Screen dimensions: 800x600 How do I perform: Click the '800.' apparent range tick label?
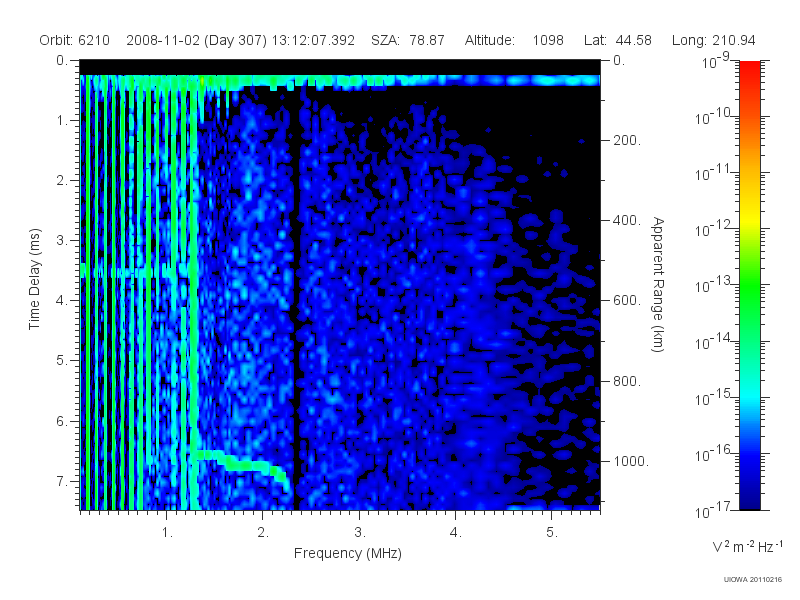coord(627,381)
